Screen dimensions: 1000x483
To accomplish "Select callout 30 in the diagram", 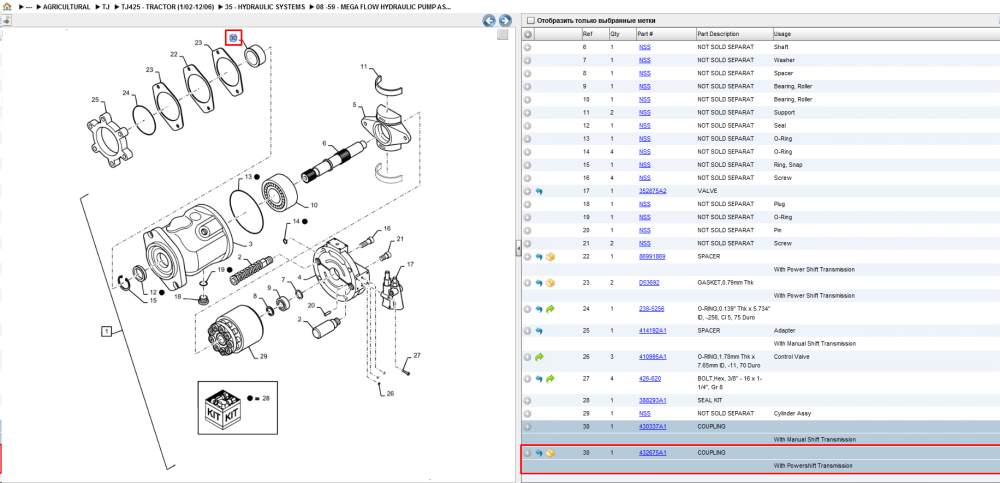I will (x=233, y=38).
